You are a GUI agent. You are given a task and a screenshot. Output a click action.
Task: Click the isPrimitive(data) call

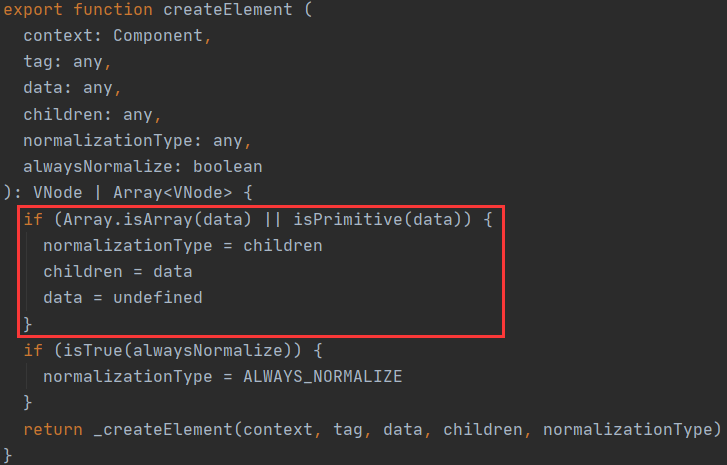377,219
